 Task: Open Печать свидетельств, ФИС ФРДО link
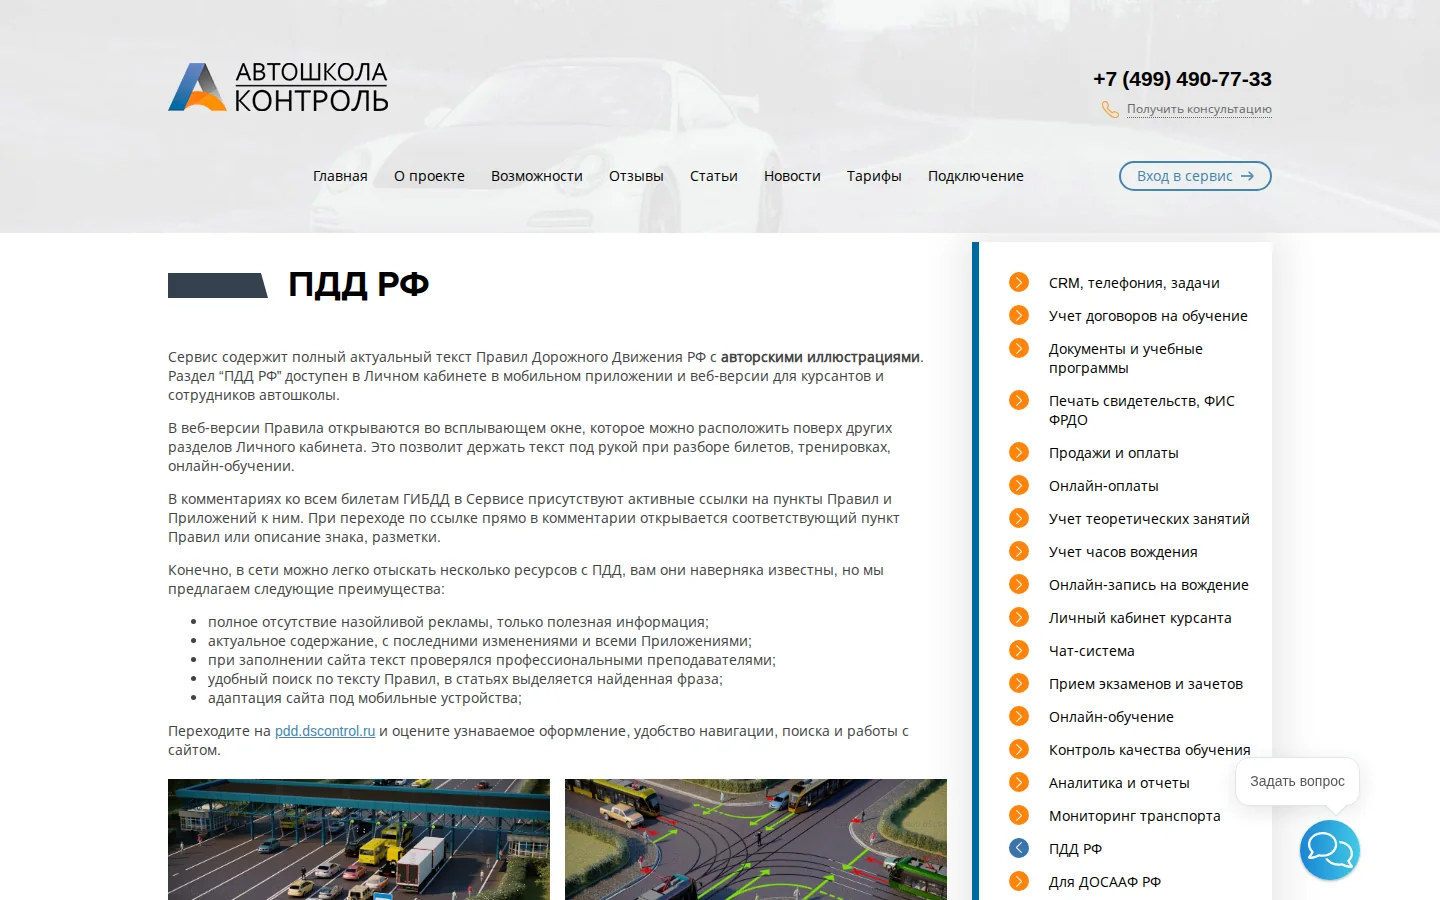[x=1142, y=410]
